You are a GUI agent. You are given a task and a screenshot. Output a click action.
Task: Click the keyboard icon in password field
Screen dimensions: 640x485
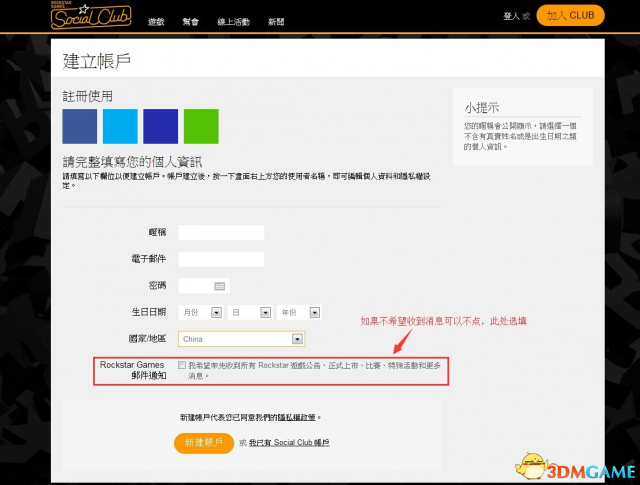221,286
